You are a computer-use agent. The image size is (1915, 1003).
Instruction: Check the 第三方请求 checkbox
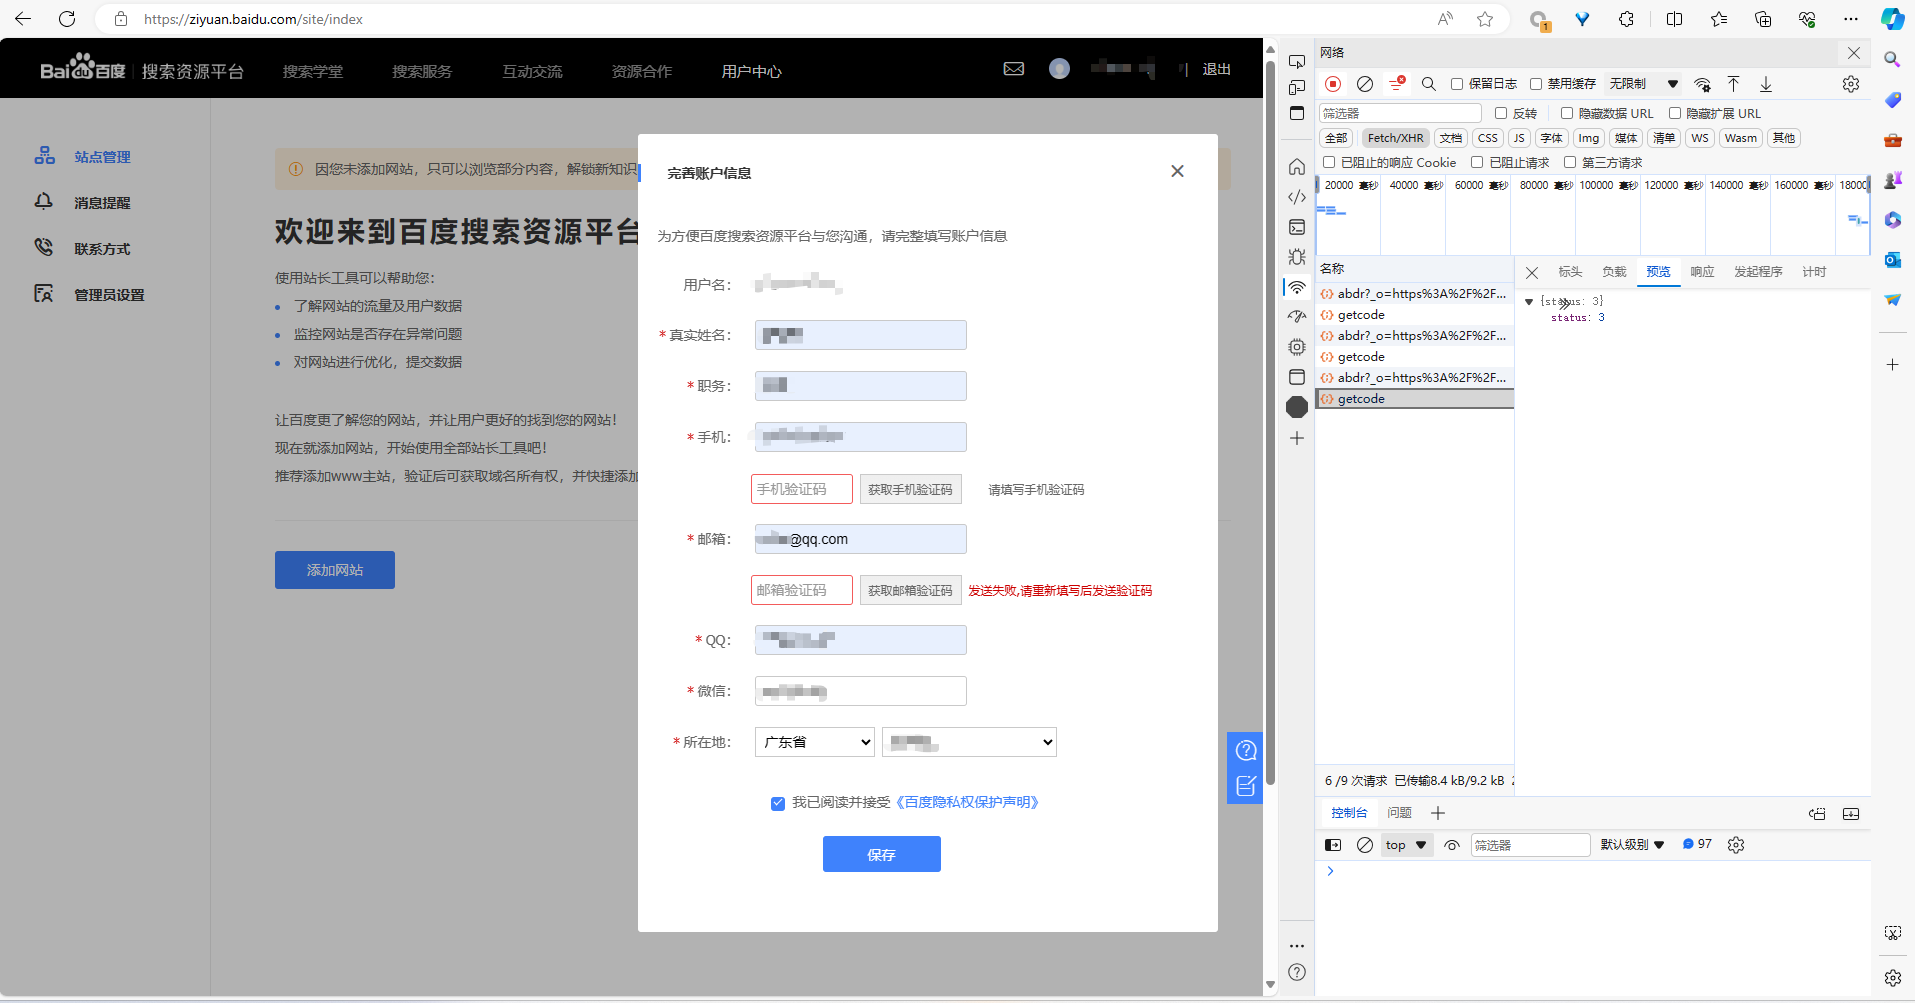1570,162
